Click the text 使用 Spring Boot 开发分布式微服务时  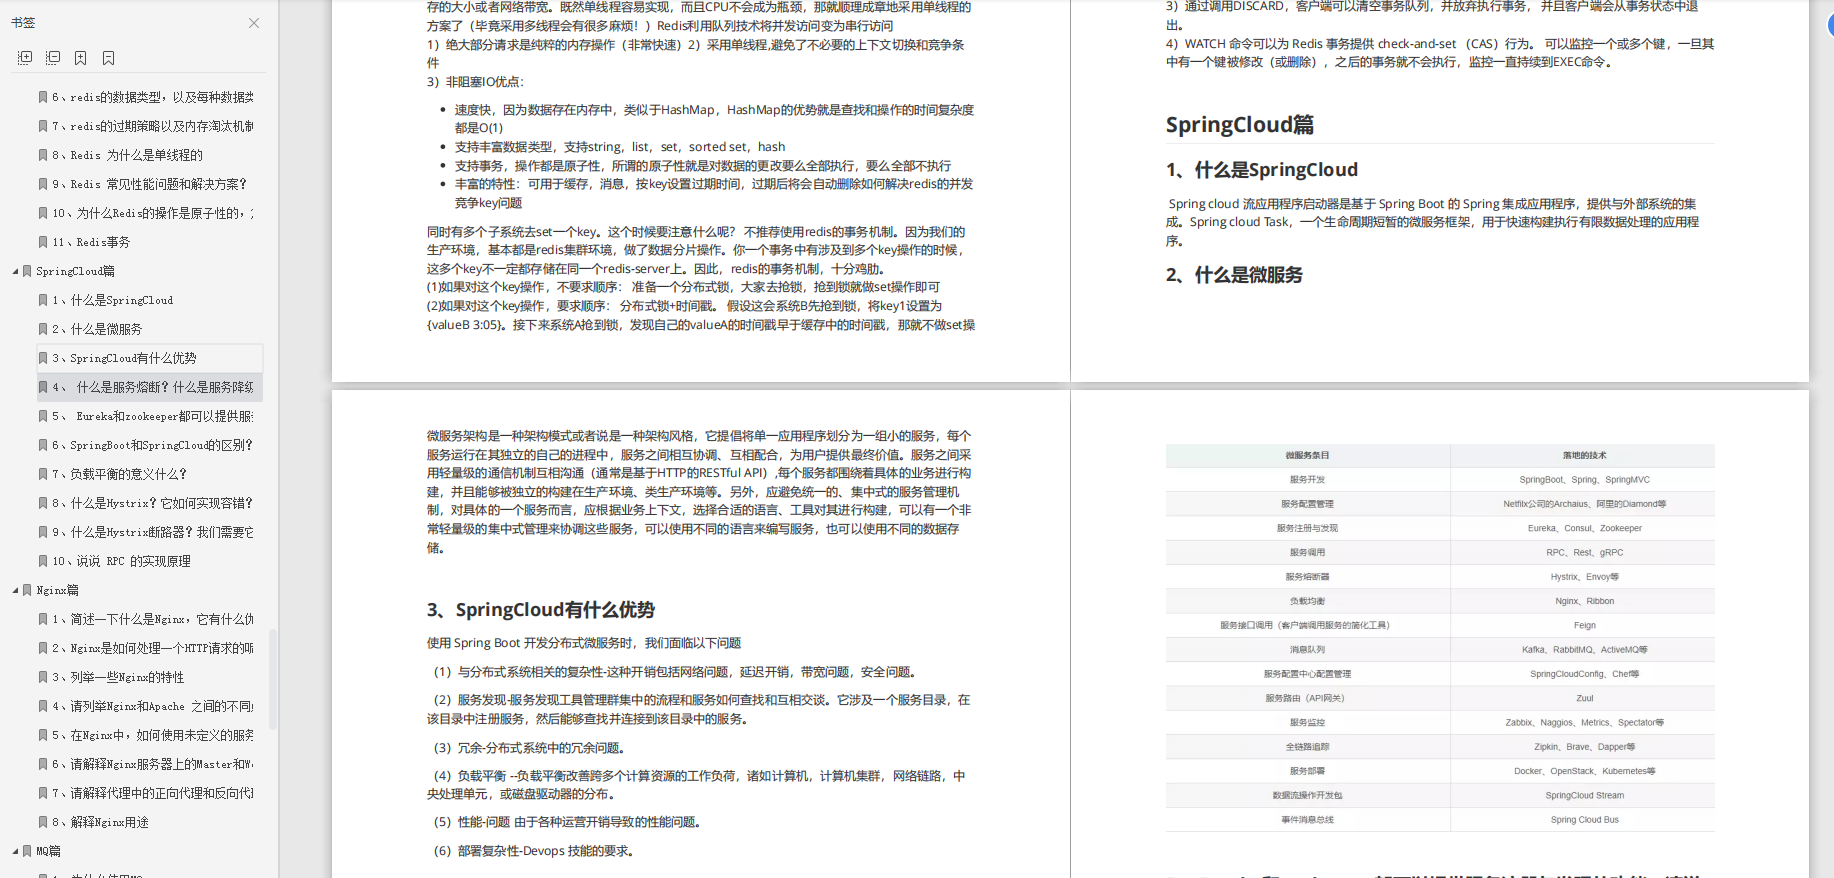point(534,643)
